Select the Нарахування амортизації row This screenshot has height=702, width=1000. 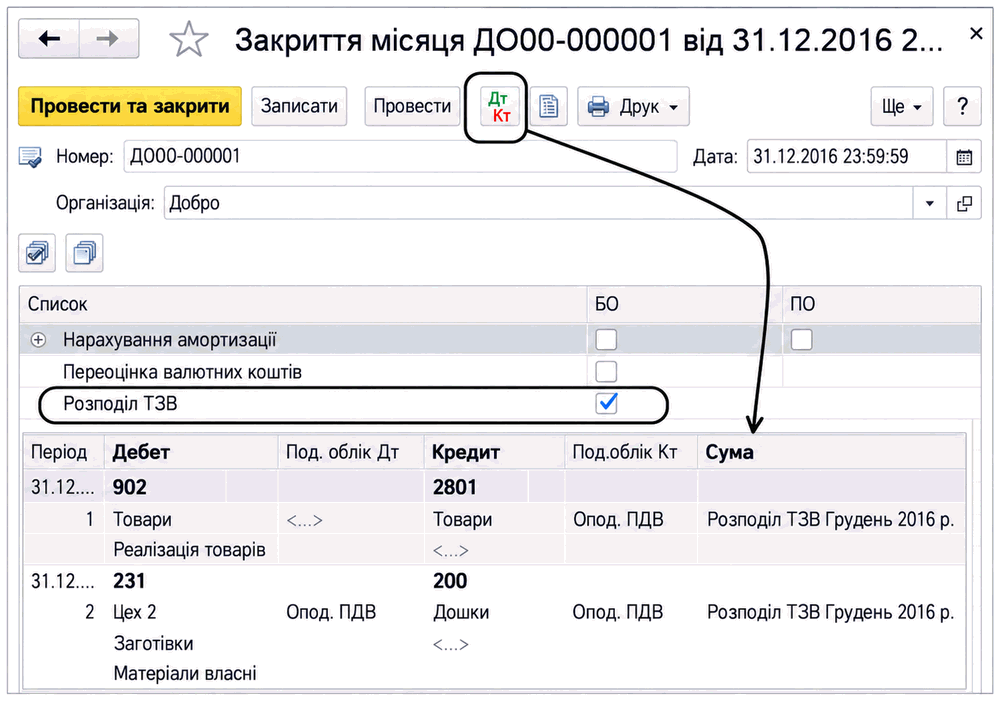pyautogui.click(x=499, y=340)
